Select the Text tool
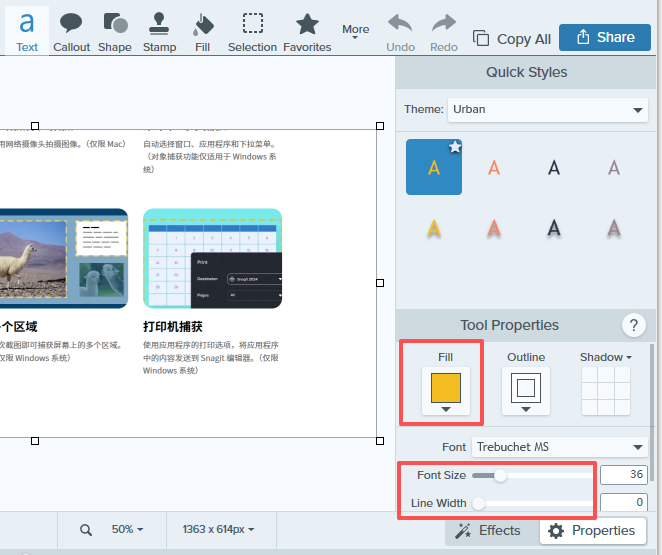 [27, 32]
